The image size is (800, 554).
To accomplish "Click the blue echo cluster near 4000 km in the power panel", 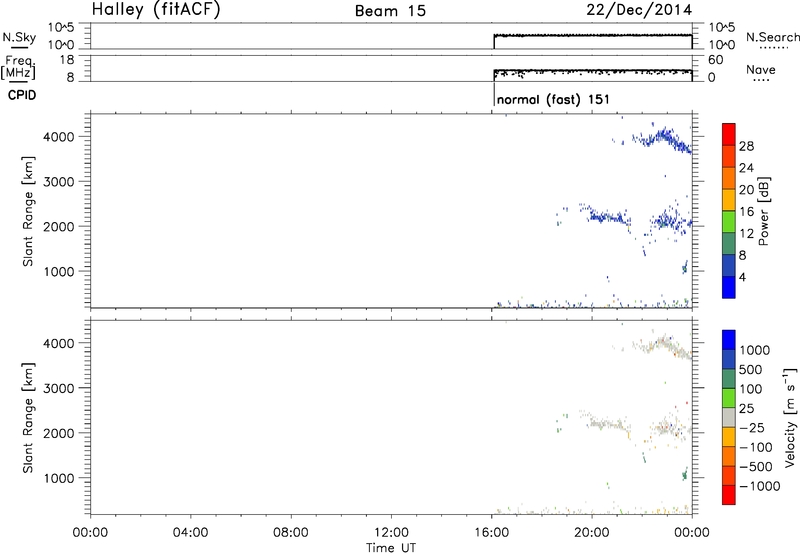I will [x=662, y=139].
